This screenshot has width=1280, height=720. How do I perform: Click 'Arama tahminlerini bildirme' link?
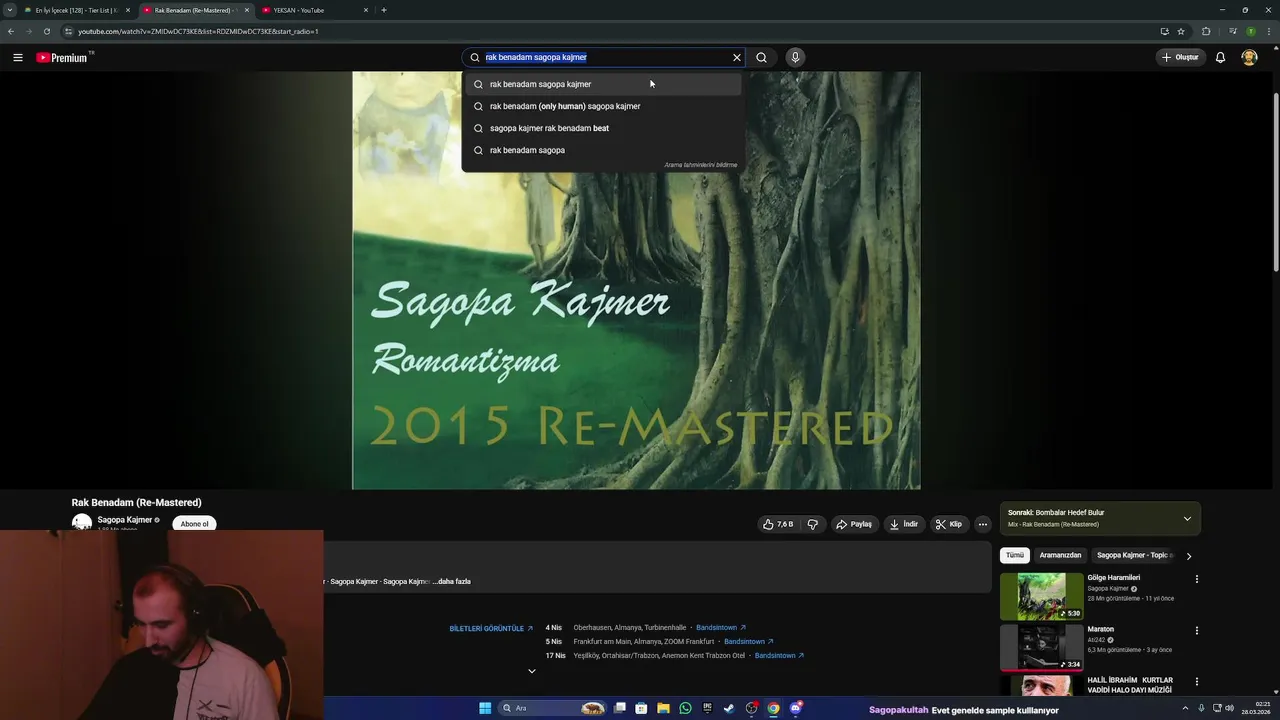[700, 165]
